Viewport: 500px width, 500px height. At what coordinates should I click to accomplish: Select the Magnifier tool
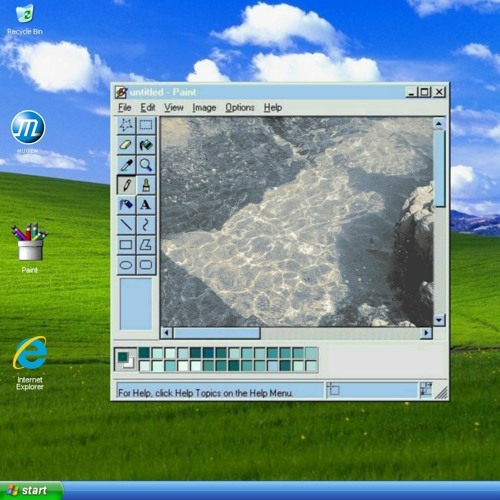tap(146, 165)
